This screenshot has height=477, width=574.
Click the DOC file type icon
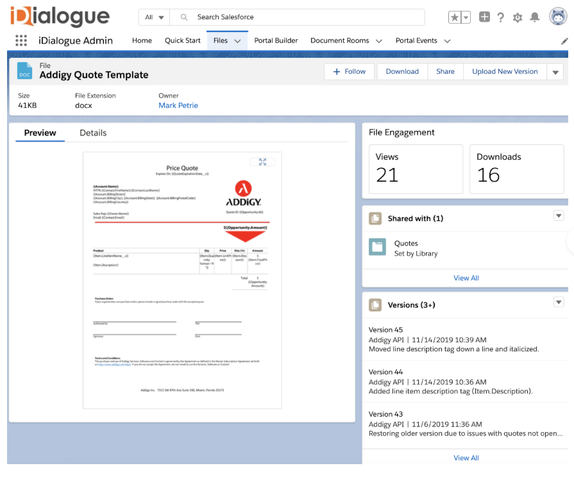25,71
